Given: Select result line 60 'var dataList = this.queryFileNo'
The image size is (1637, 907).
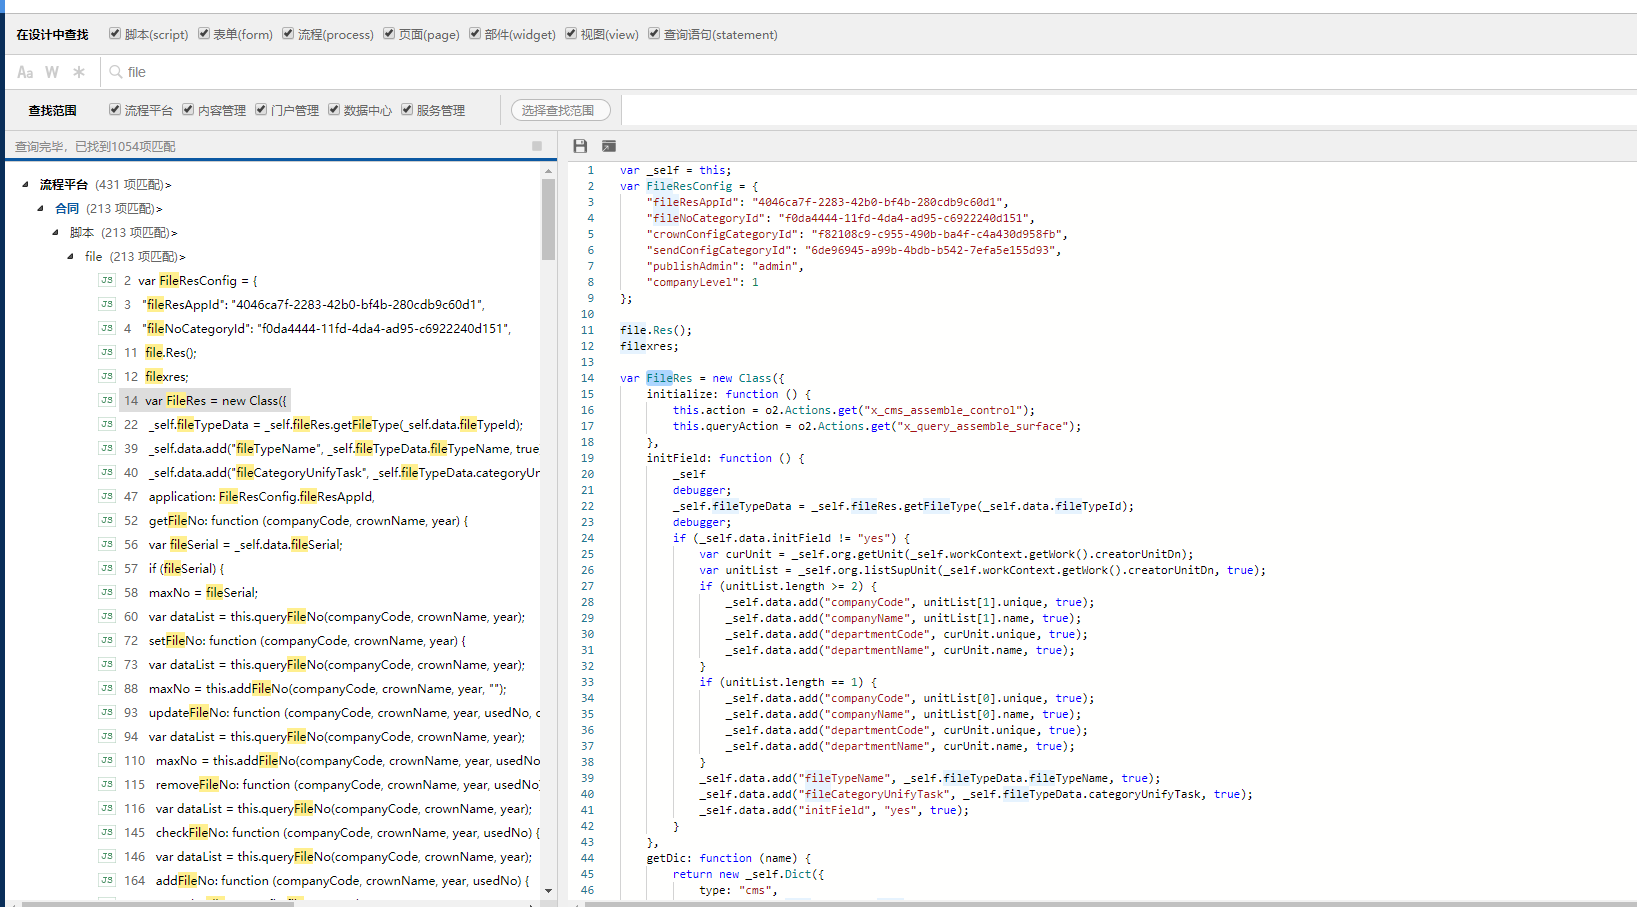Looking at the screenshot, I should [x=337, y=616].
